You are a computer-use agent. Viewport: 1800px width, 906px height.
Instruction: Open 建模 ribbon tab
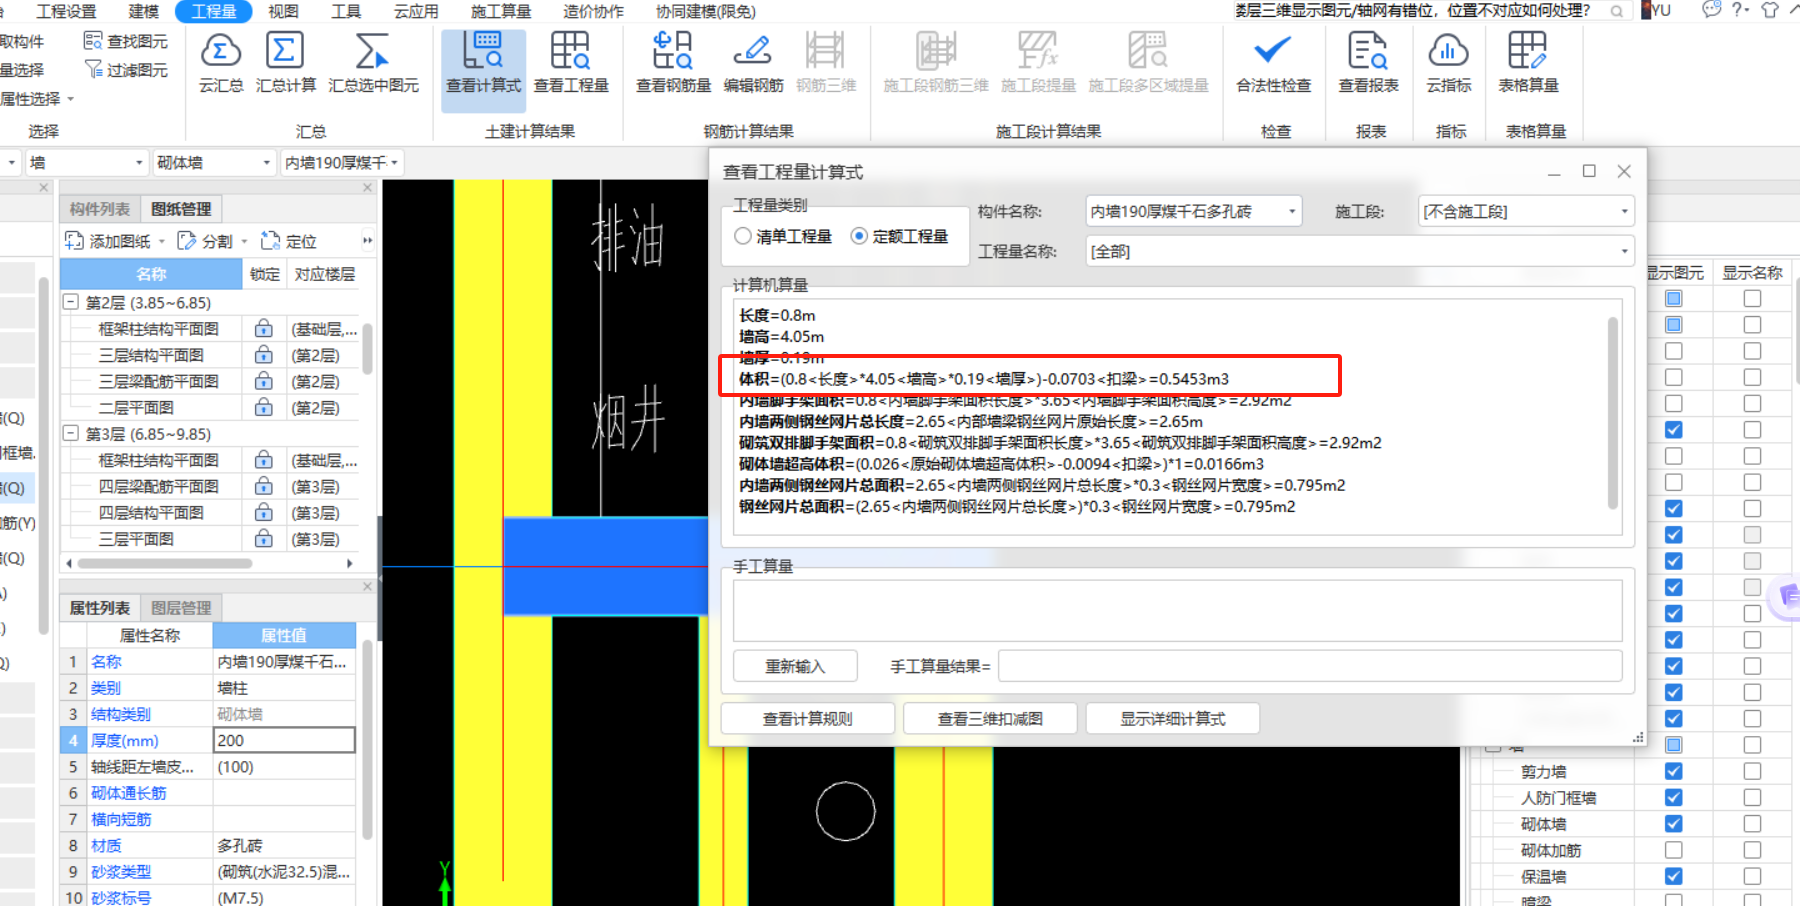(143, 11)
